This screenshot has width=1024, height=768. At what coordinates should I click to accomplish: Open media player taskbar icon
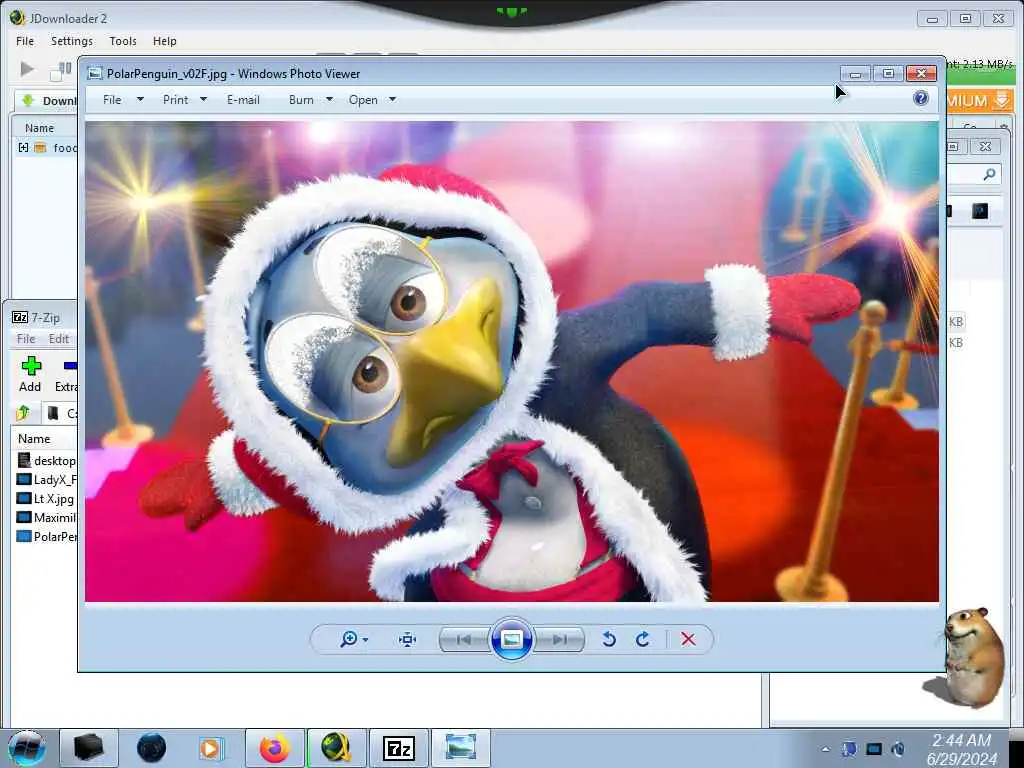pos(211,748)
